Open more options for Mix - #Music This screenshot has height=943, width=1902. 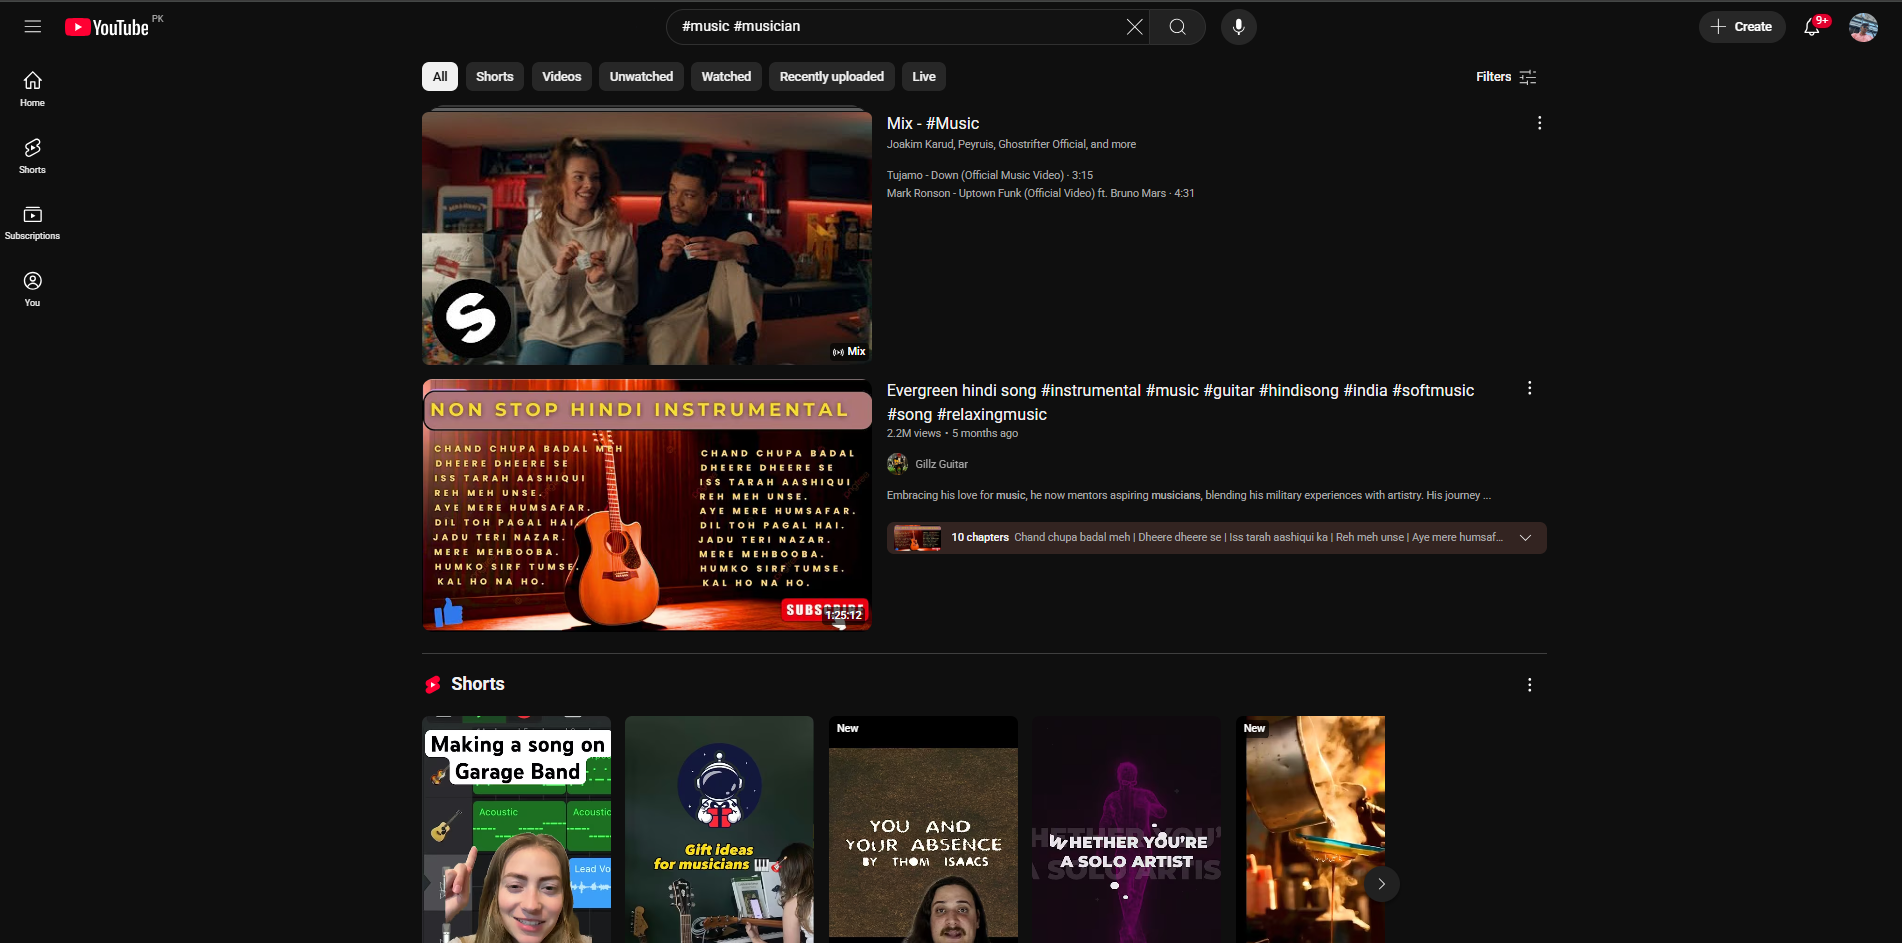point(1539,123)
